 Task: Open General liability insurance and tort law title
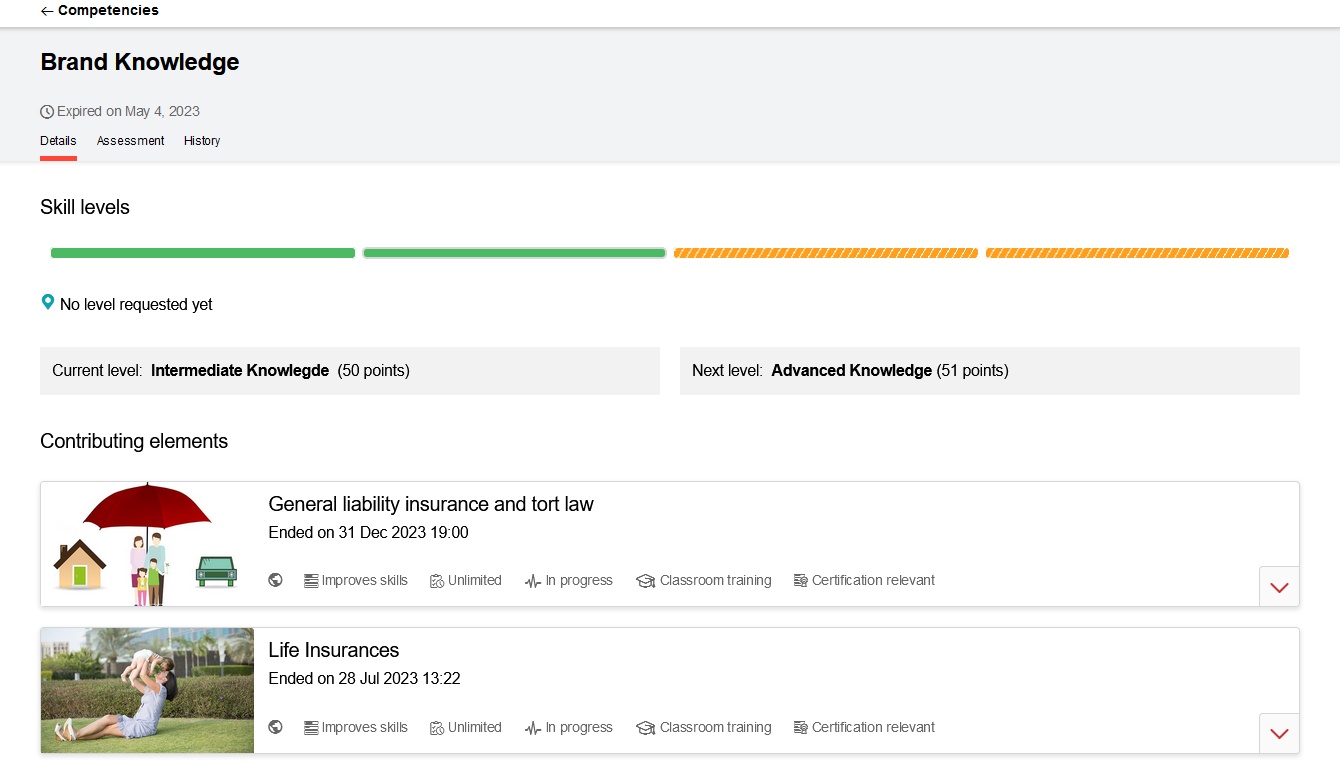click(431, 504)
